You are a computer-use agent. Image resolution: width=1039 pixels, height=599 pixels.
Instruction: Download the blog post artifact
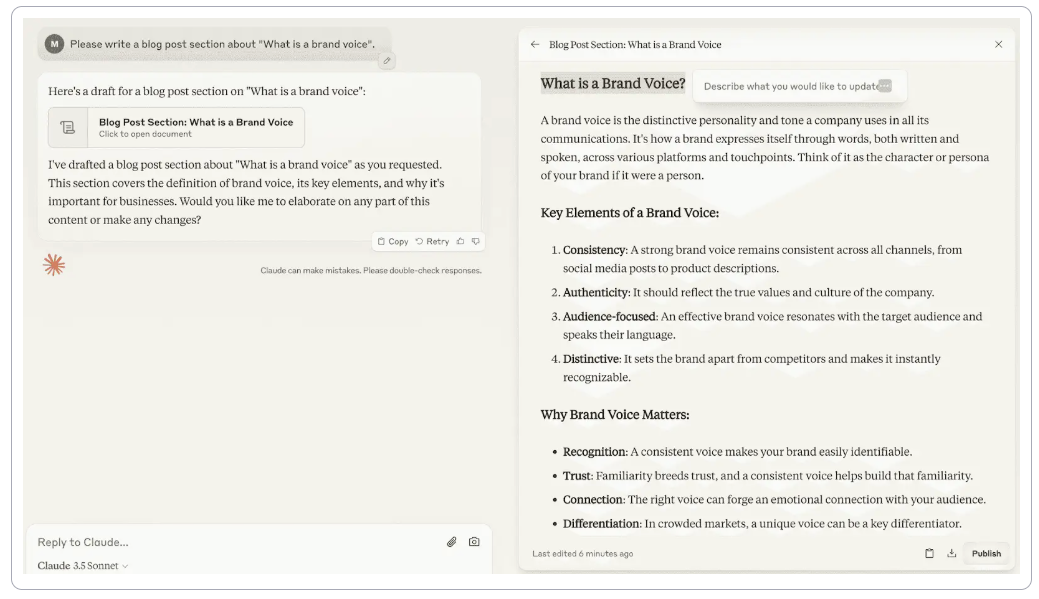pyautogui.click(x=951, y=553)
